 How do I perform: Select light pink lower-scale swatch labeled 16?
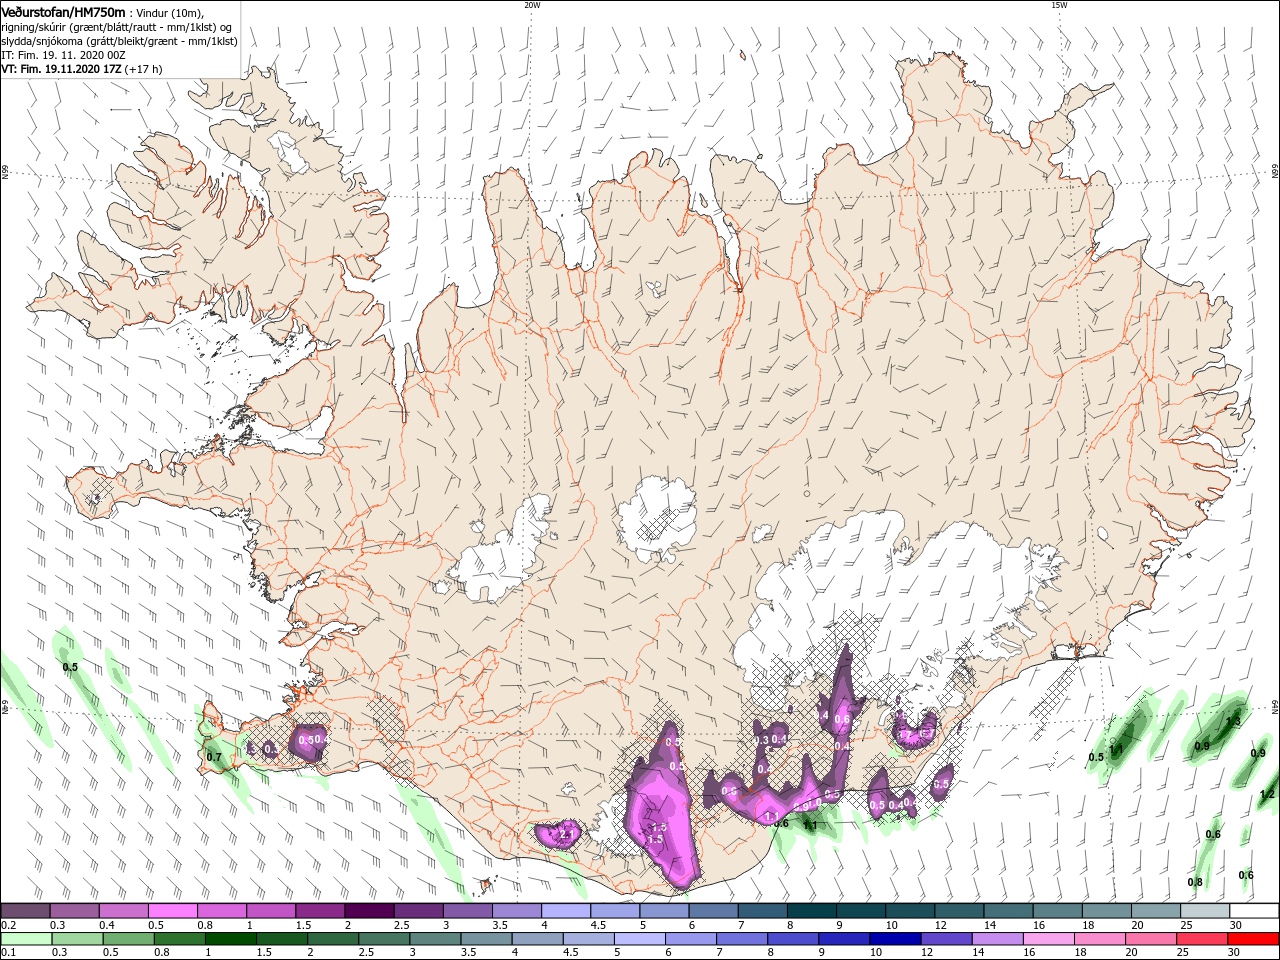[x=1048, y=939]
